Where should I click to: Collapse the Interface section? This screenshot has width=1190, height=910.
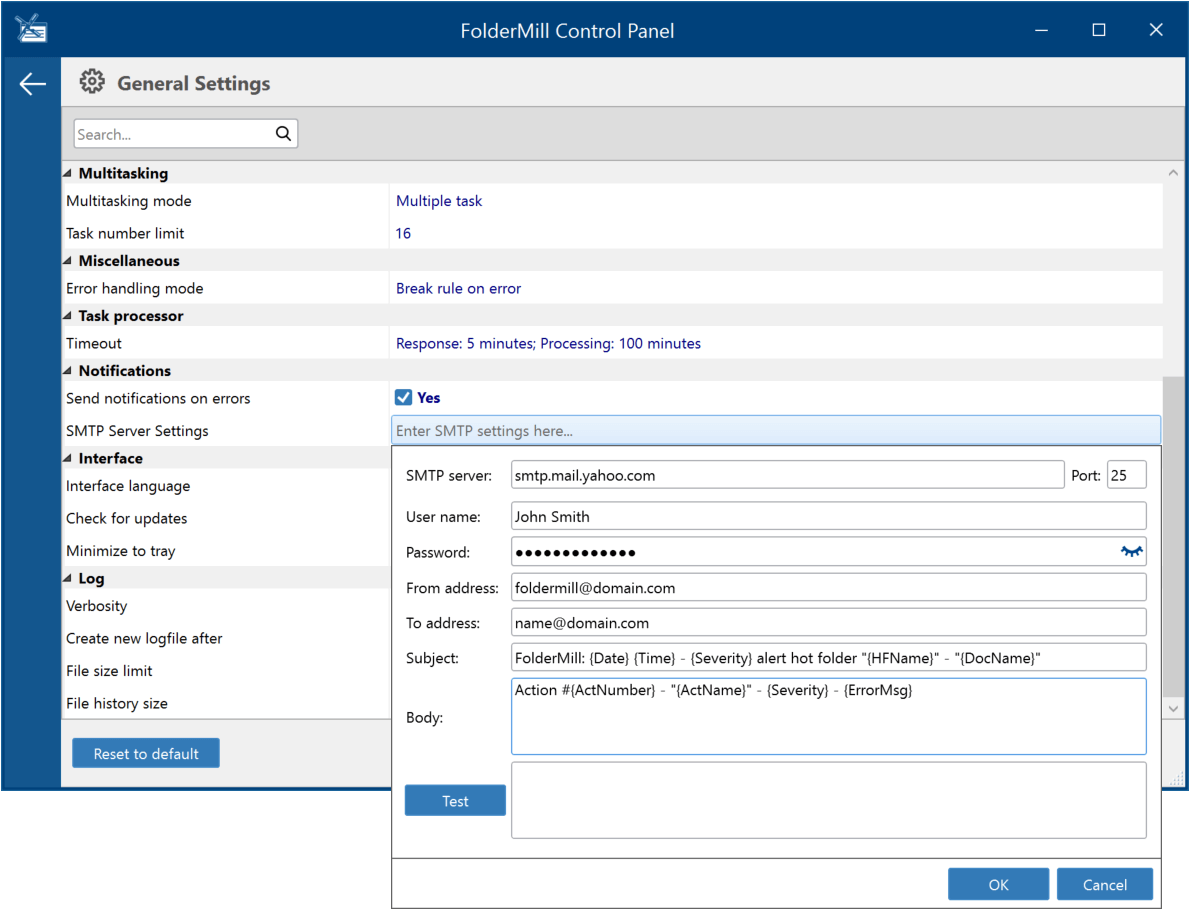coord(68,458)
